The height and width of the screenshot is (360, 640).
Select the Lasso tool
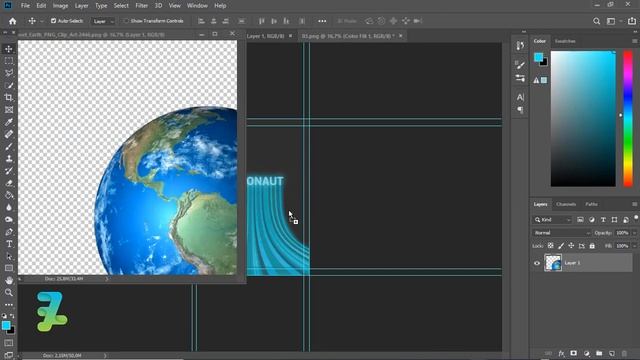(9, 73)
